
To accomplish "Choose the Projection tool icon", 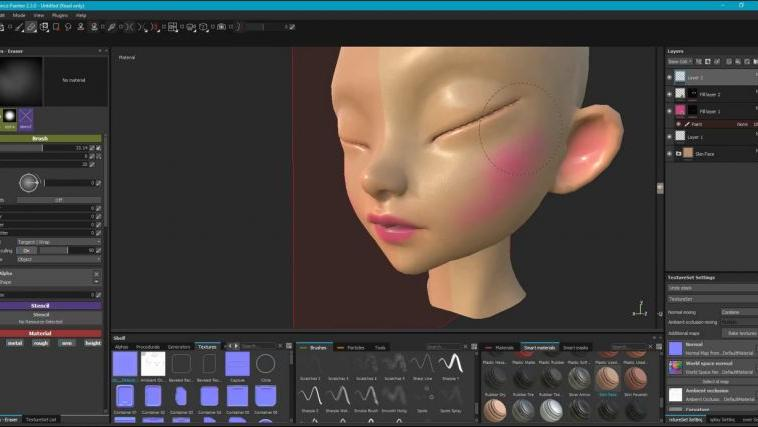I will click(44, 27).
